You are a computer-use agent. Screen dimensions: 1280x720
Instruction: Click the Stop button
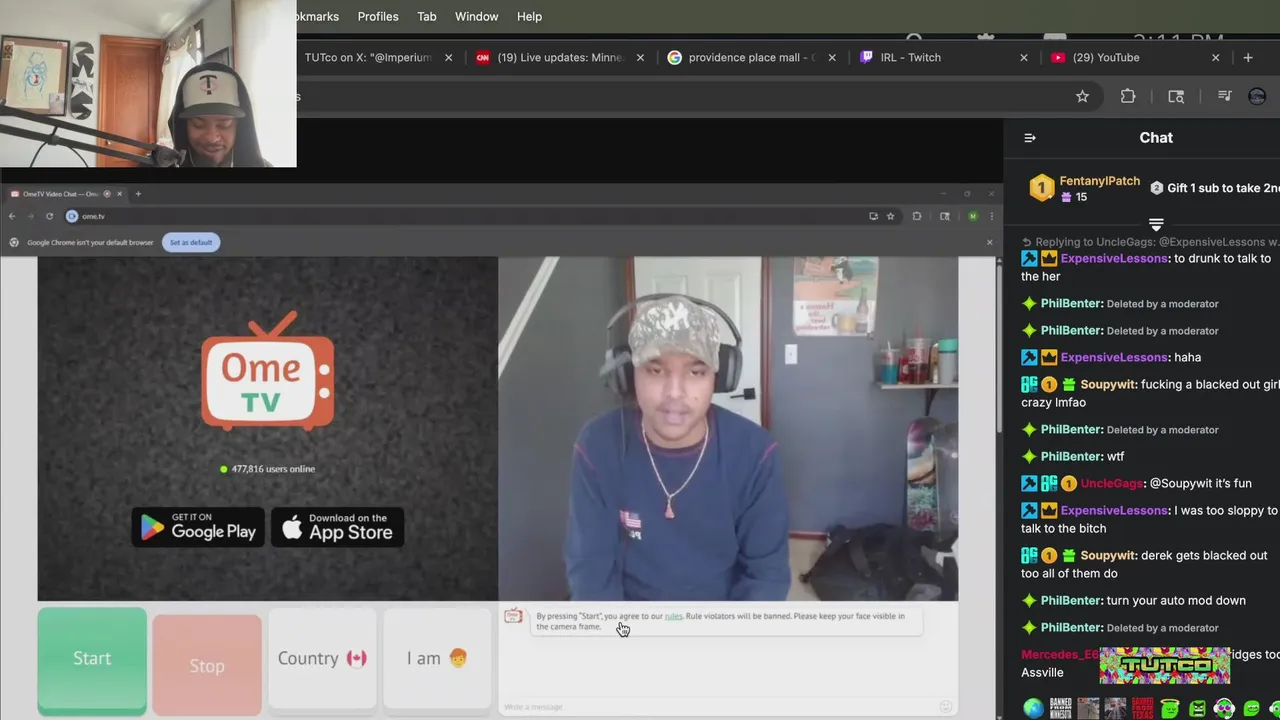[207, 665]
